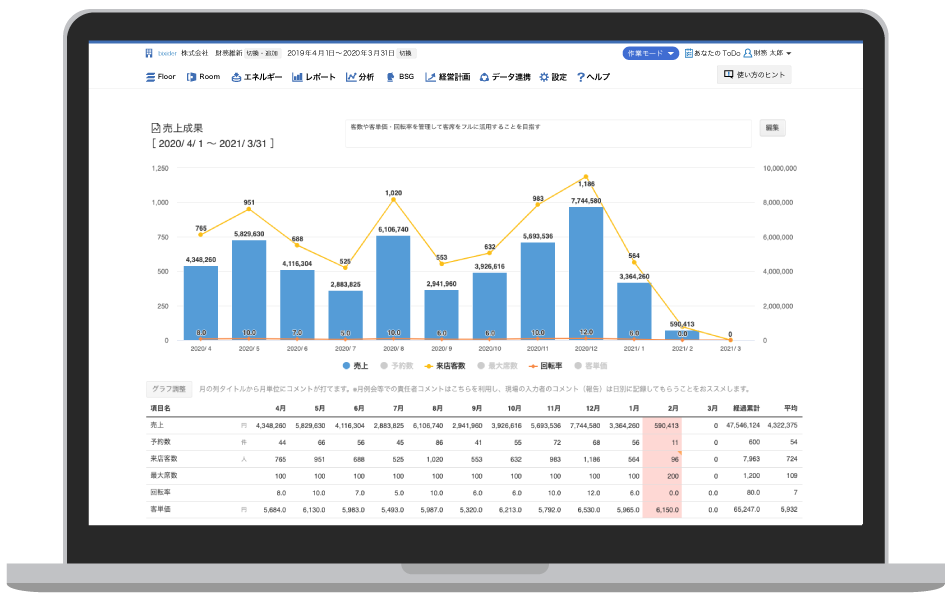Click the 2月 column header
The image size is (950, 600).
673,408
